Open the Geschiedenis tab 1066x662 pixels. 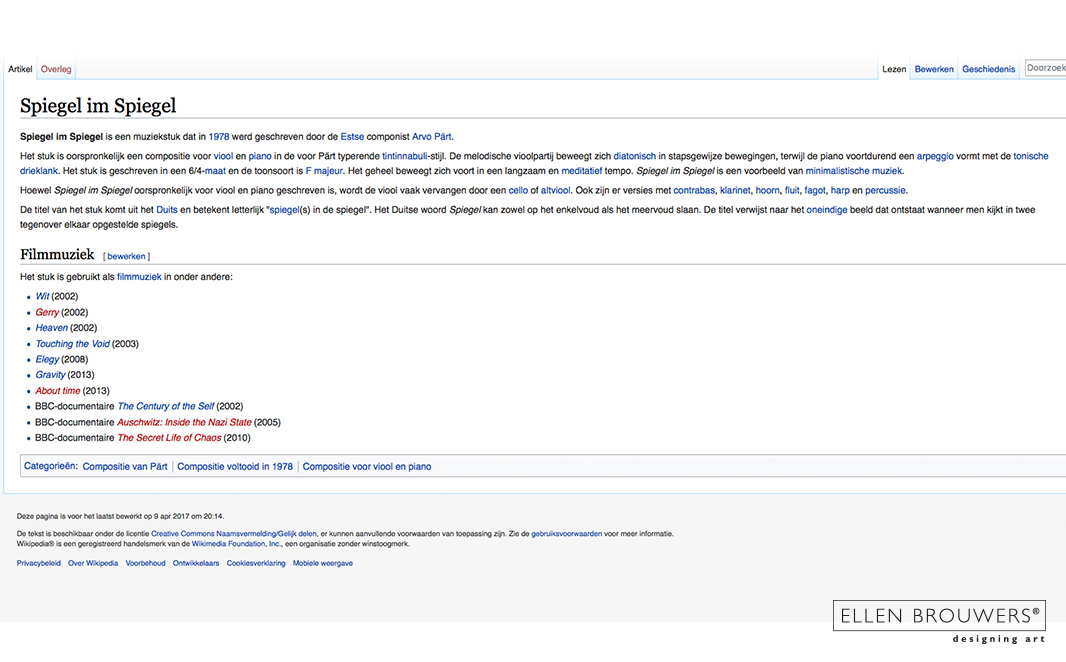988,69
